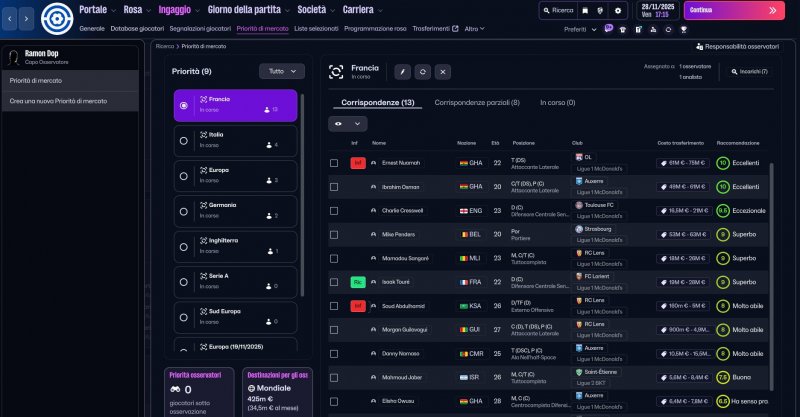Viewport: 800px width, 417px height.
Task: Click the magnifier Incarichi (7) button
Action: [749, 72]
